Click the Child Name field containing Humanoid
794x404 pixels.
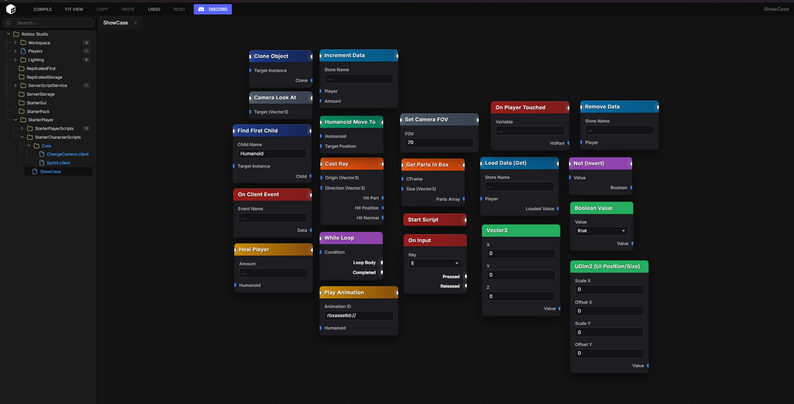pos(272,153)
